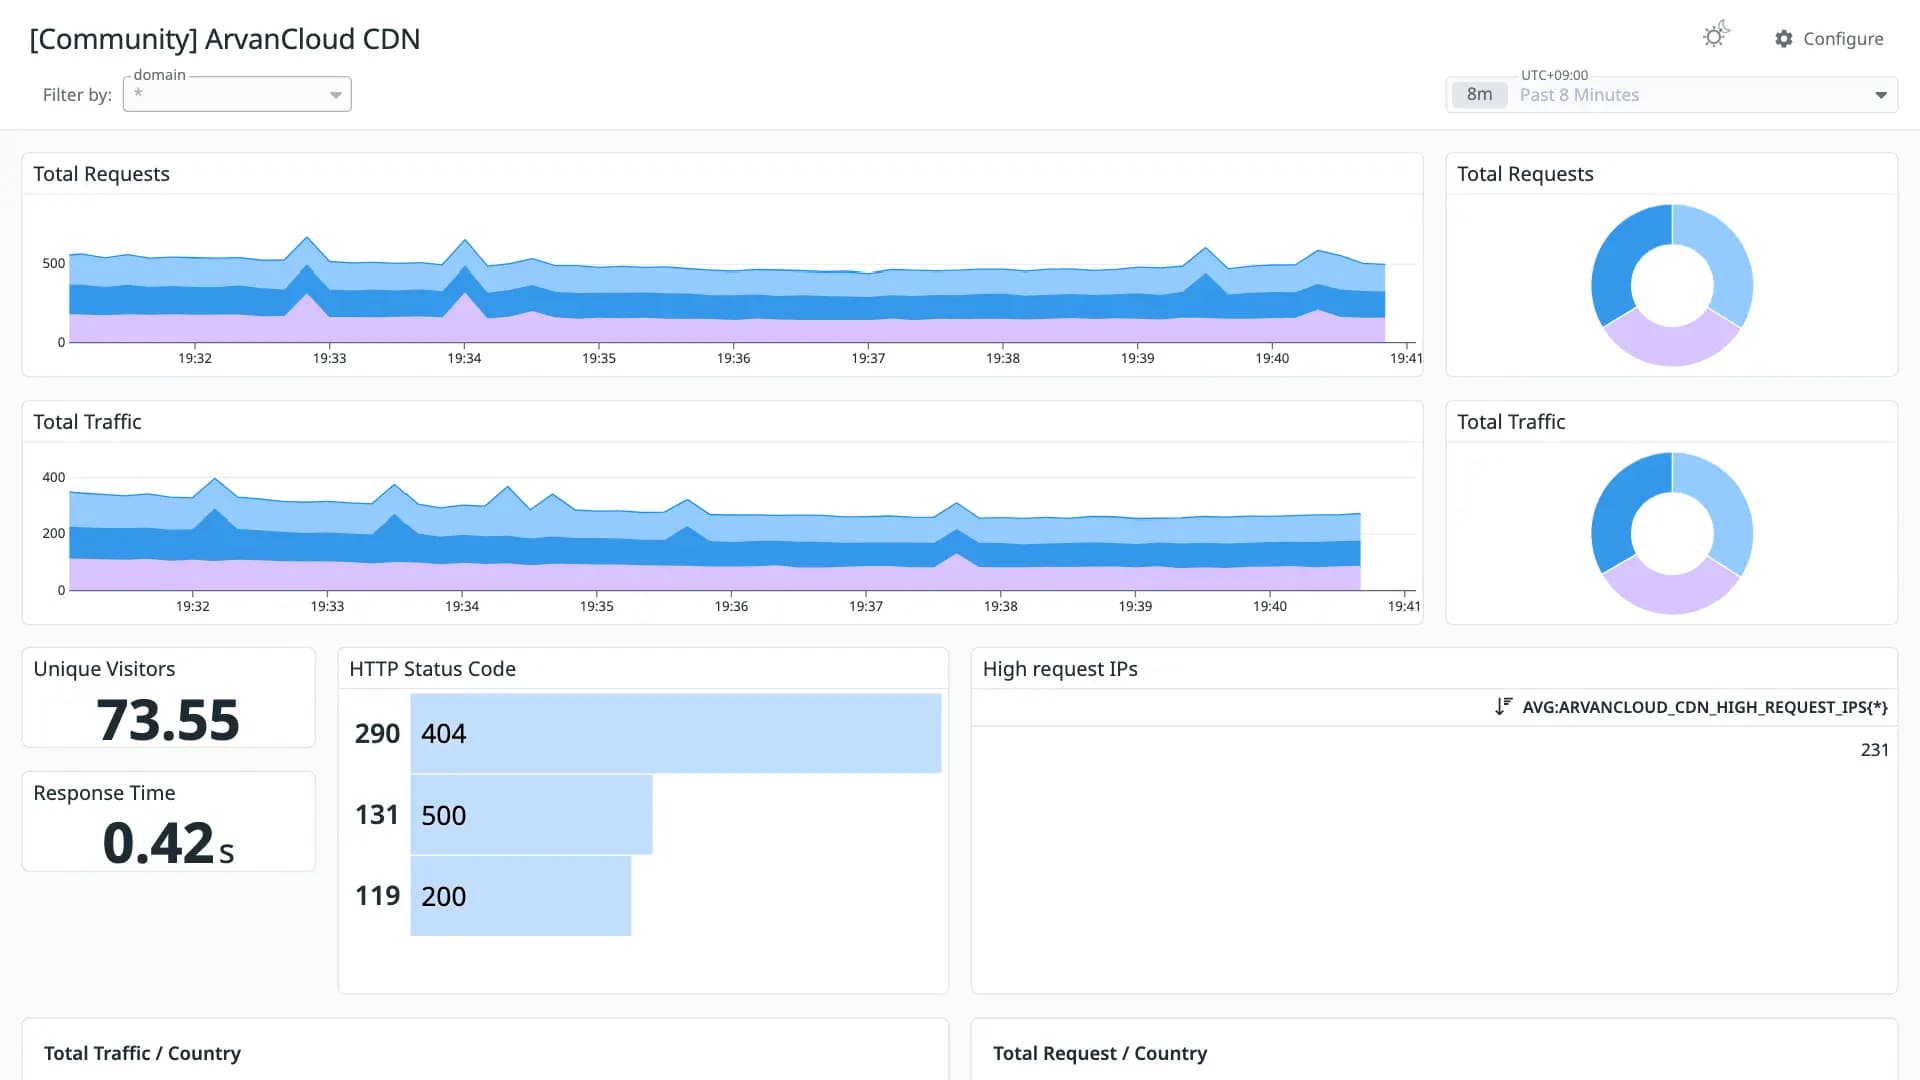The height and width of the screenshot is (1080, 1920).
Task: Click the Total Traffic donut chart
Action: [x=1671, y=533]
